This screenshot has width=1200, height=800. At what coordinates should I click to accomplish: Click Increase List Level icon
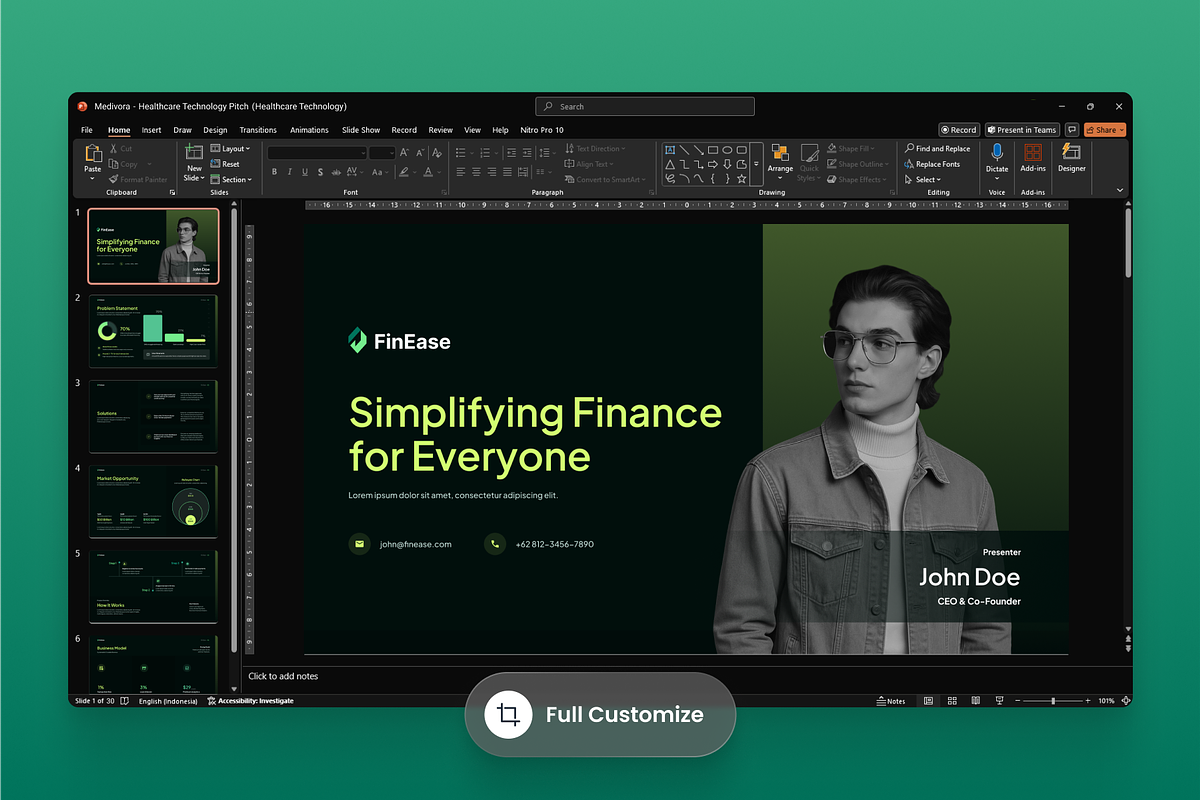coord(527,152)
